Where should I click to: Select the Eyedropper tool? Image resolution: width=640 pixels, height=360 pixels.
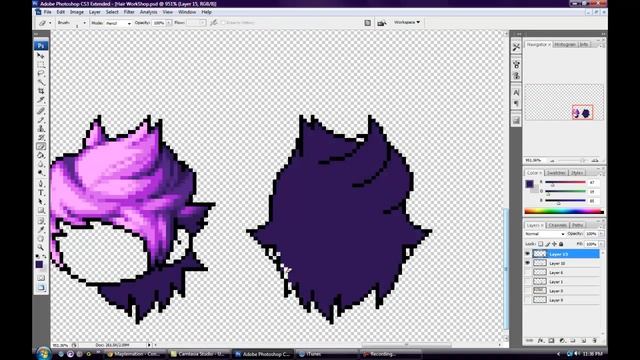41,230
